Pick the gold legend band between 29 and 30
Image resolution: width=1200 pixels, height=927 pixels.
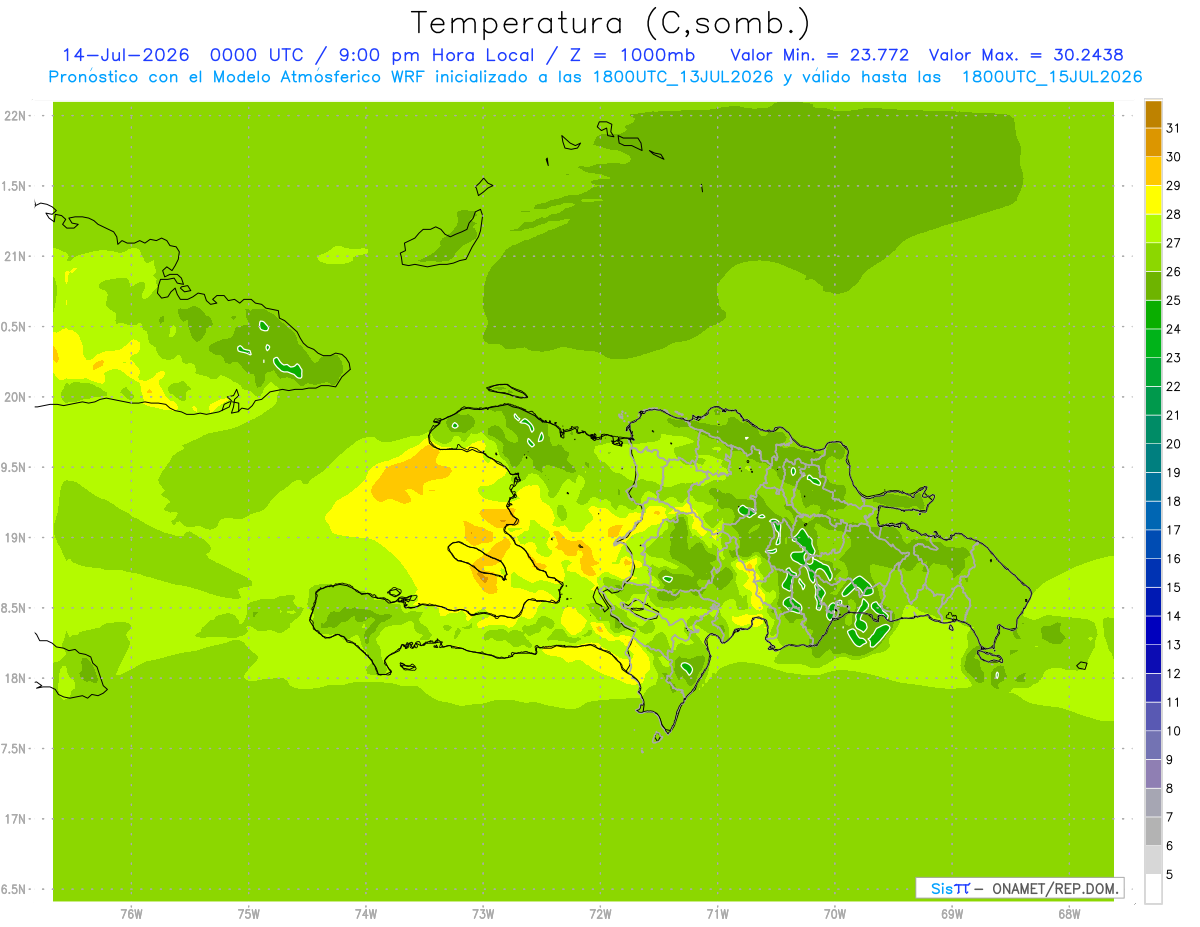1153,171
